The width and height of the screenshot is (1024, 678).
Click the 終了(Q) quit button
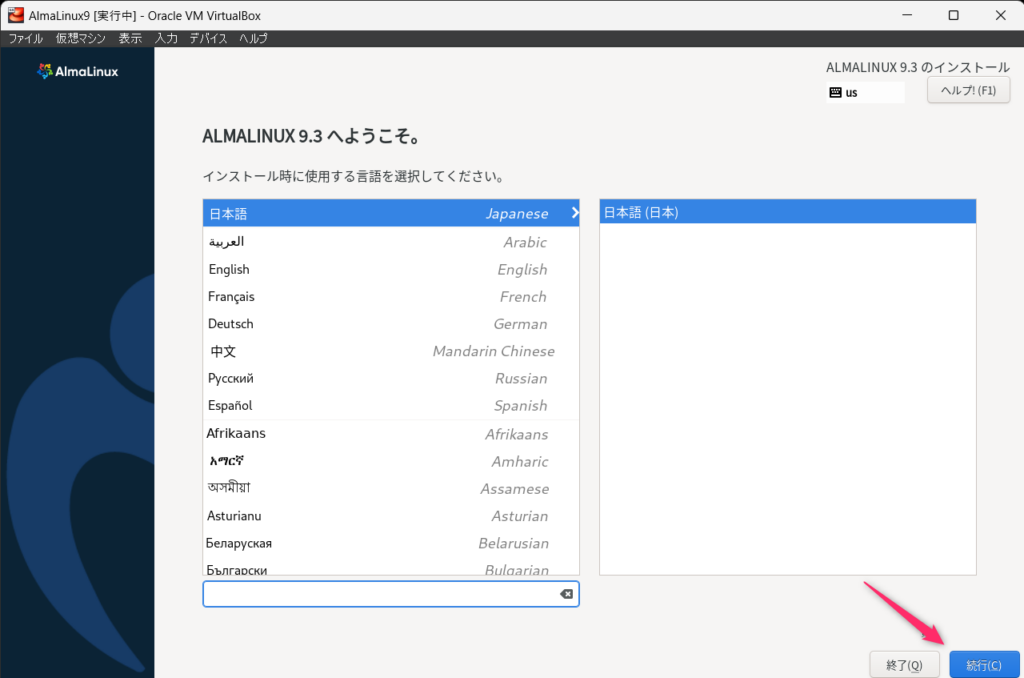904,665
